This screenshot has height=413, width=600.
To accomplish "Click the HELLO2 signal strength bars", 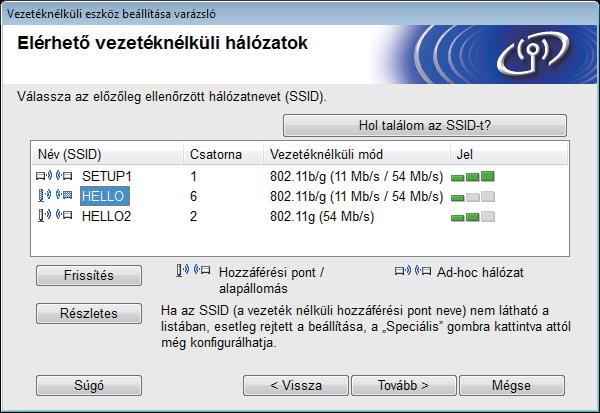I will pyautogui.click(x=473, y=217).
